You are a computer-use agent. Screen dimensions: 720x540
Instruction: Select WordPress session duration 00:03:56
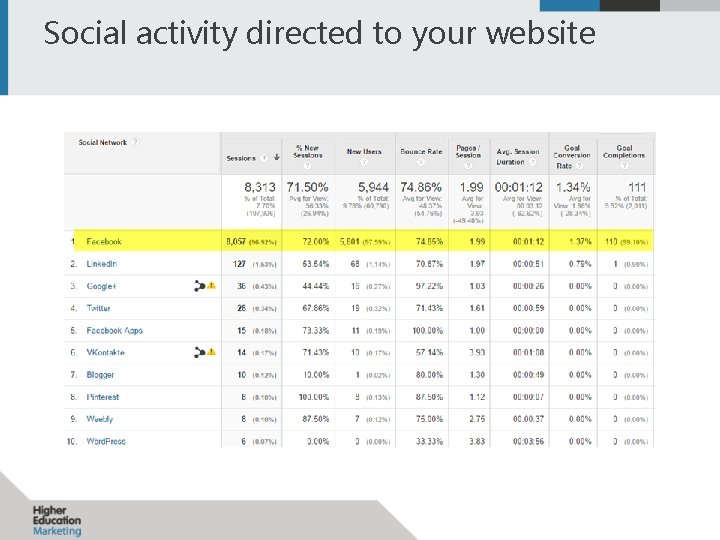click(529, 441)
